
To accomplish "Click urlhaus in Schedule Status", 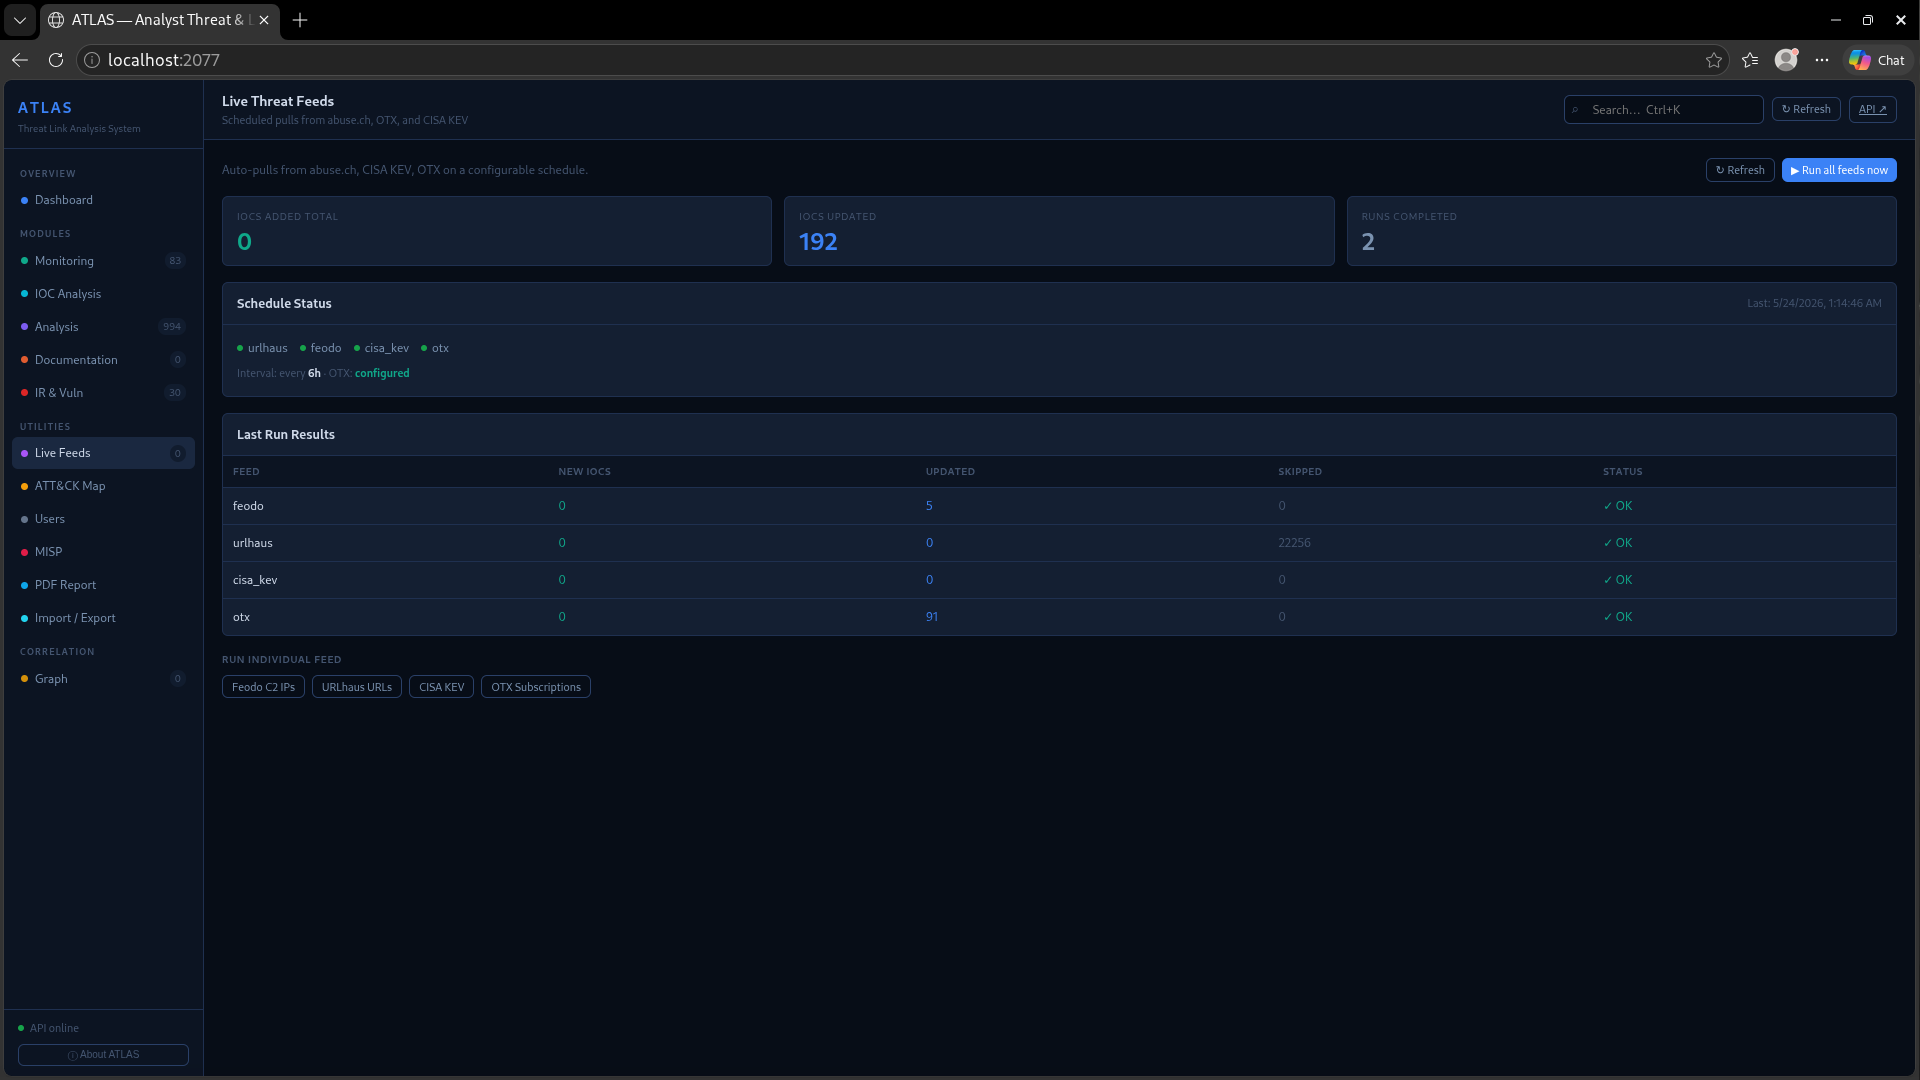I will [x=262, y=348].
